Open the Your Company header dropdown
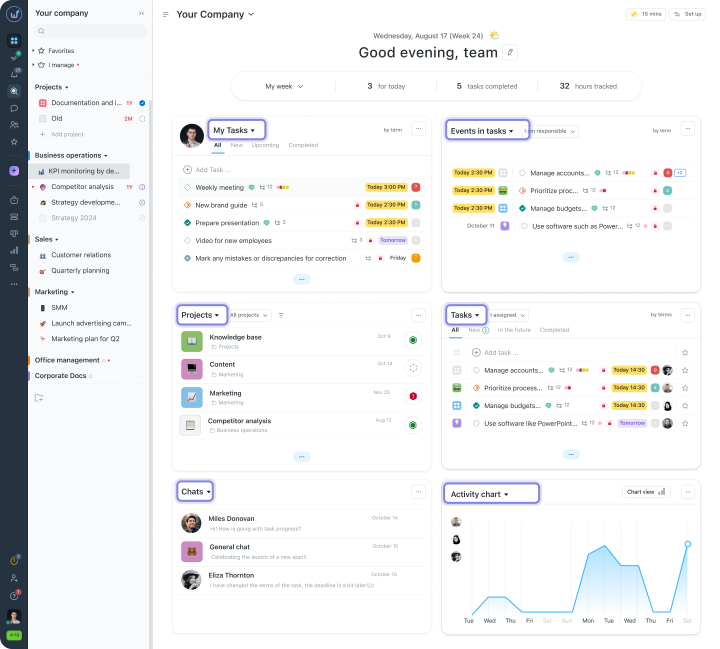 click(x=215, y=14)
